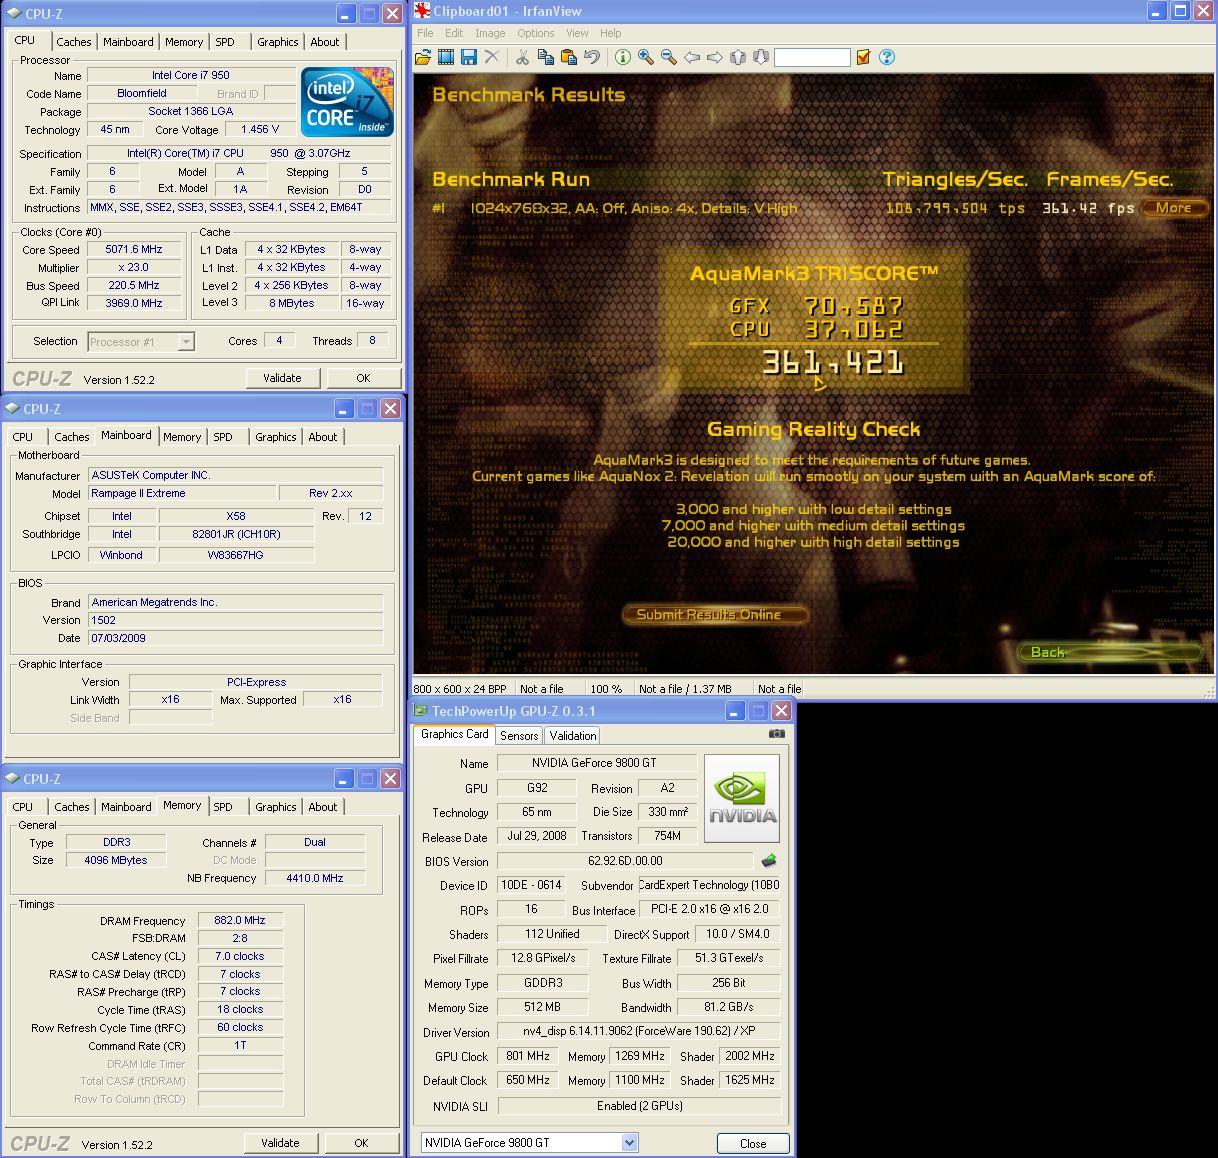Click the Intel Core i7 inside logo
The image size is (1218, 1158).
[347, 102]
